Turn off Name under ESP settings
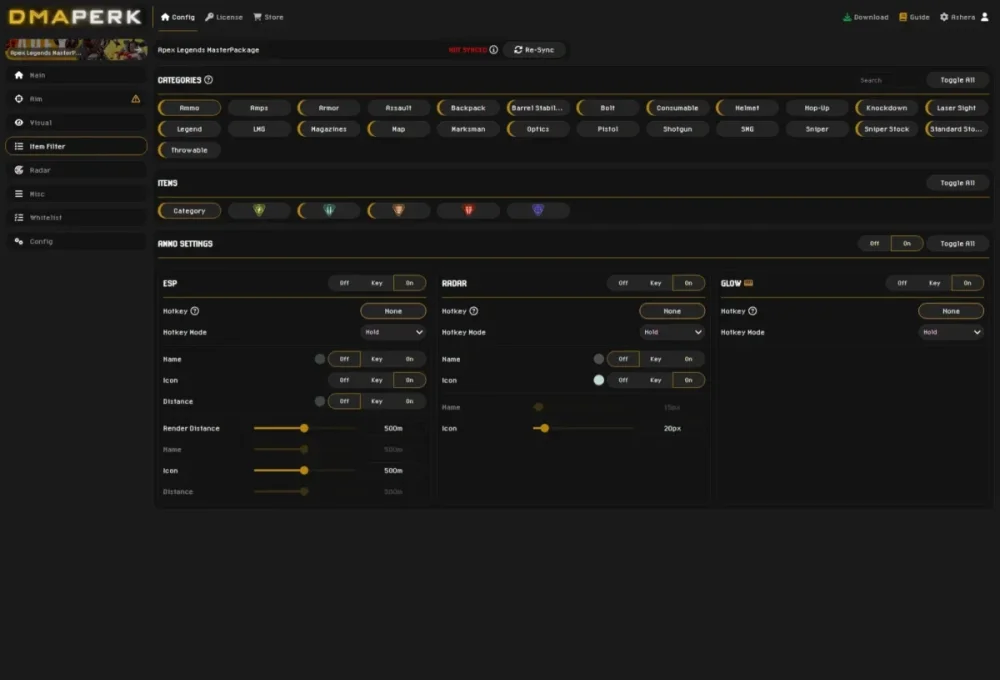This screenshot has height=680, width=1000. click(x=344, y=358)
